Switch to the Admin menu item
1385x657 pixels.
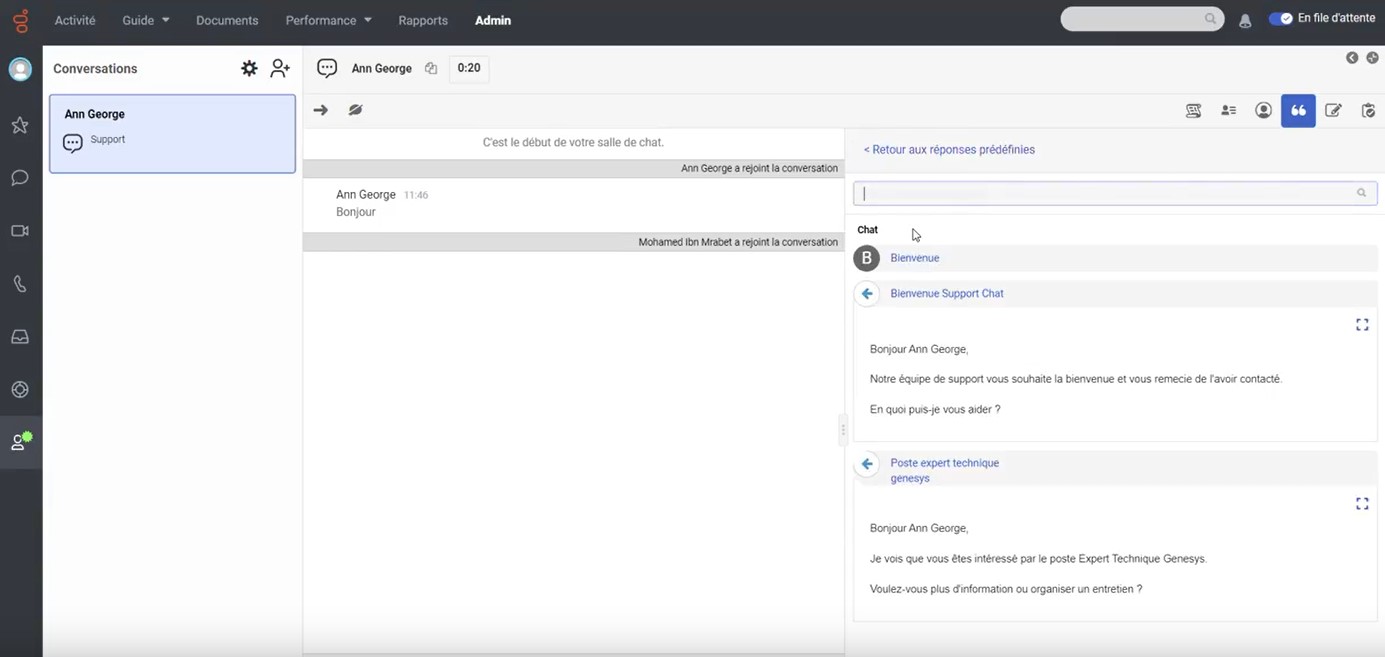coord(492,19)
